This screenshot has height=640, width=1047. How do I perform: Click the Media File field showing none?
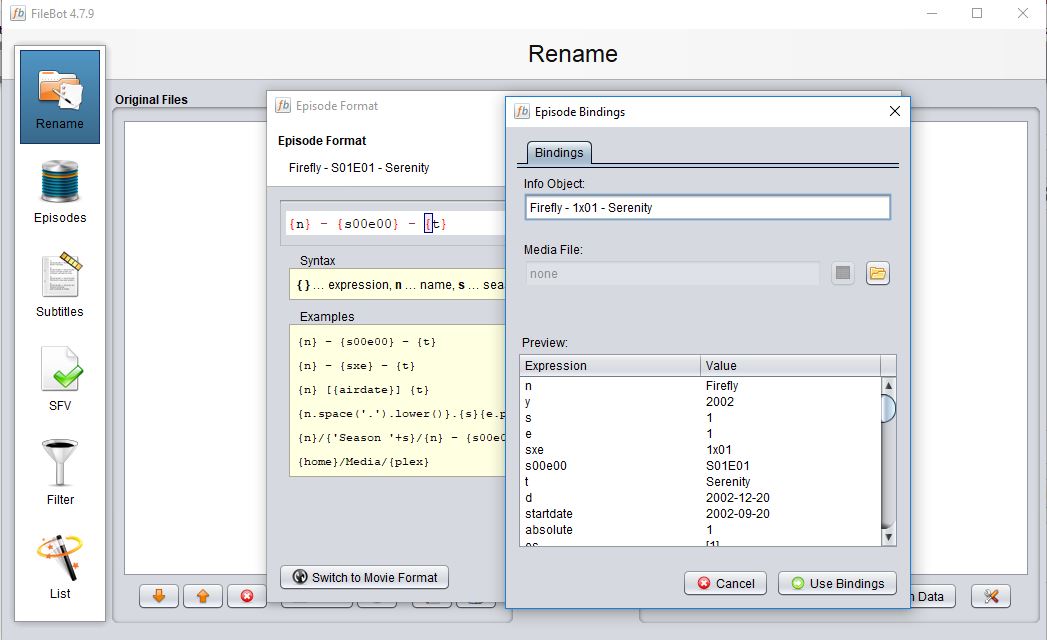[x=672, y=273]
